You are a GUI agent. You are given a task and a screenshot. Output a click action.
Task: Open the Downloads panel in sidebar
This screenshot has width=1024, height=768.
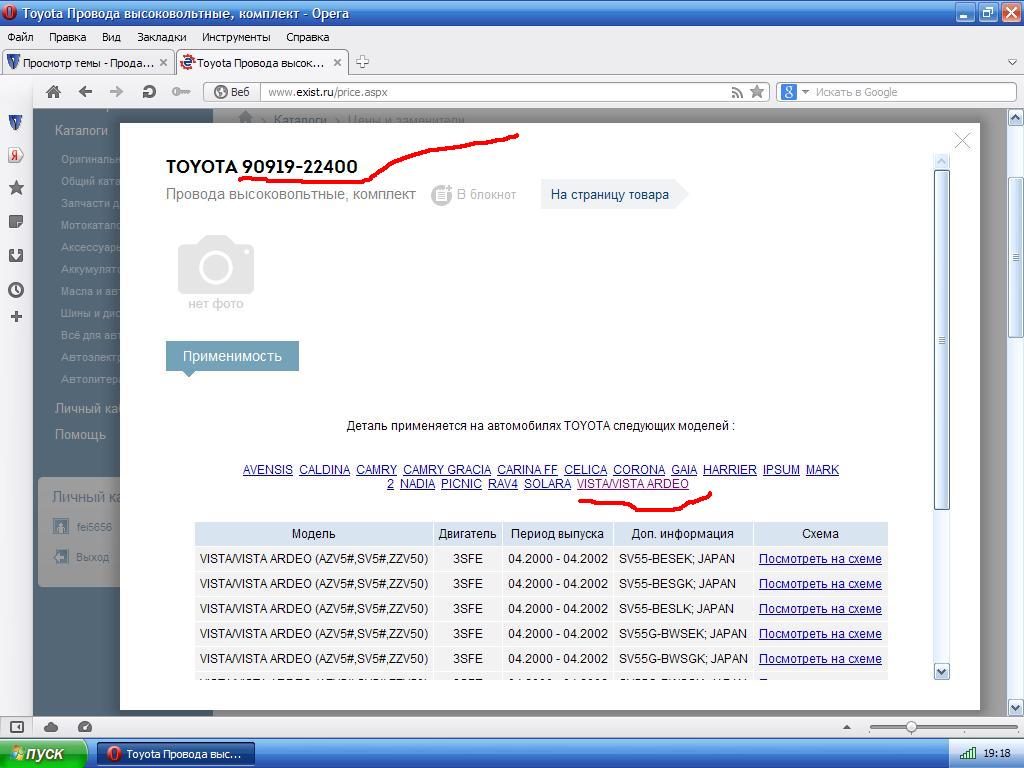pos(16,256)
